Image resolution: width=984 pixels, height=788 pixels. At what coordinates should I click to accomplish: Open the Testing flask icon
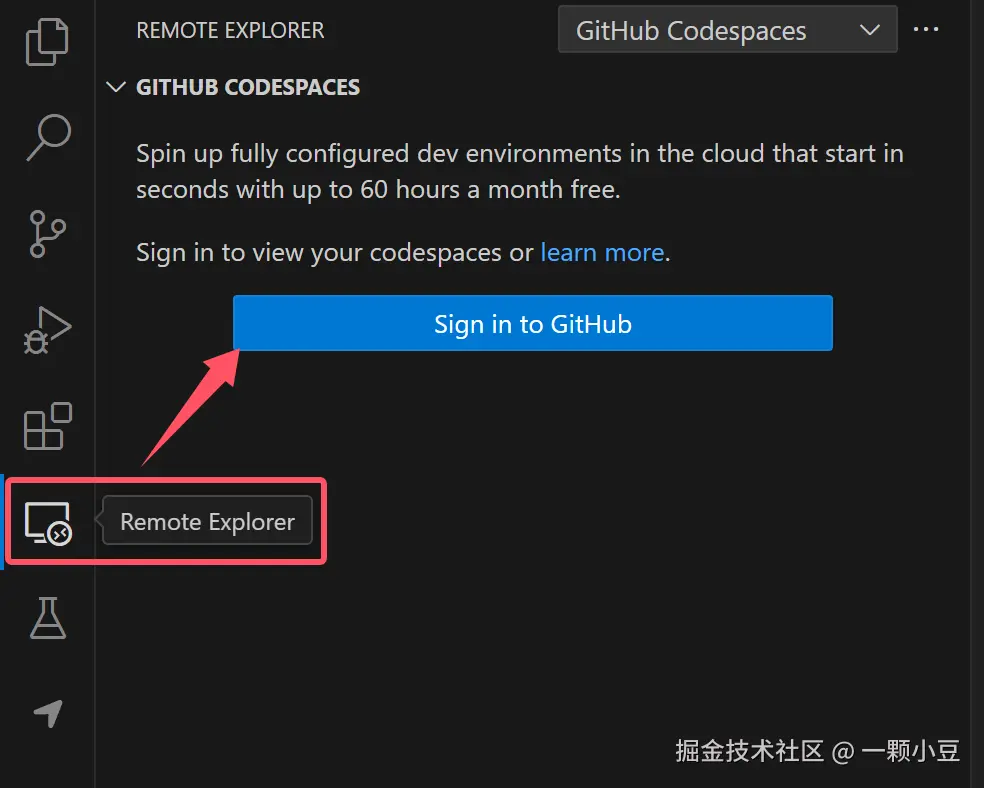pyautogui.click(x=47, y=618)
